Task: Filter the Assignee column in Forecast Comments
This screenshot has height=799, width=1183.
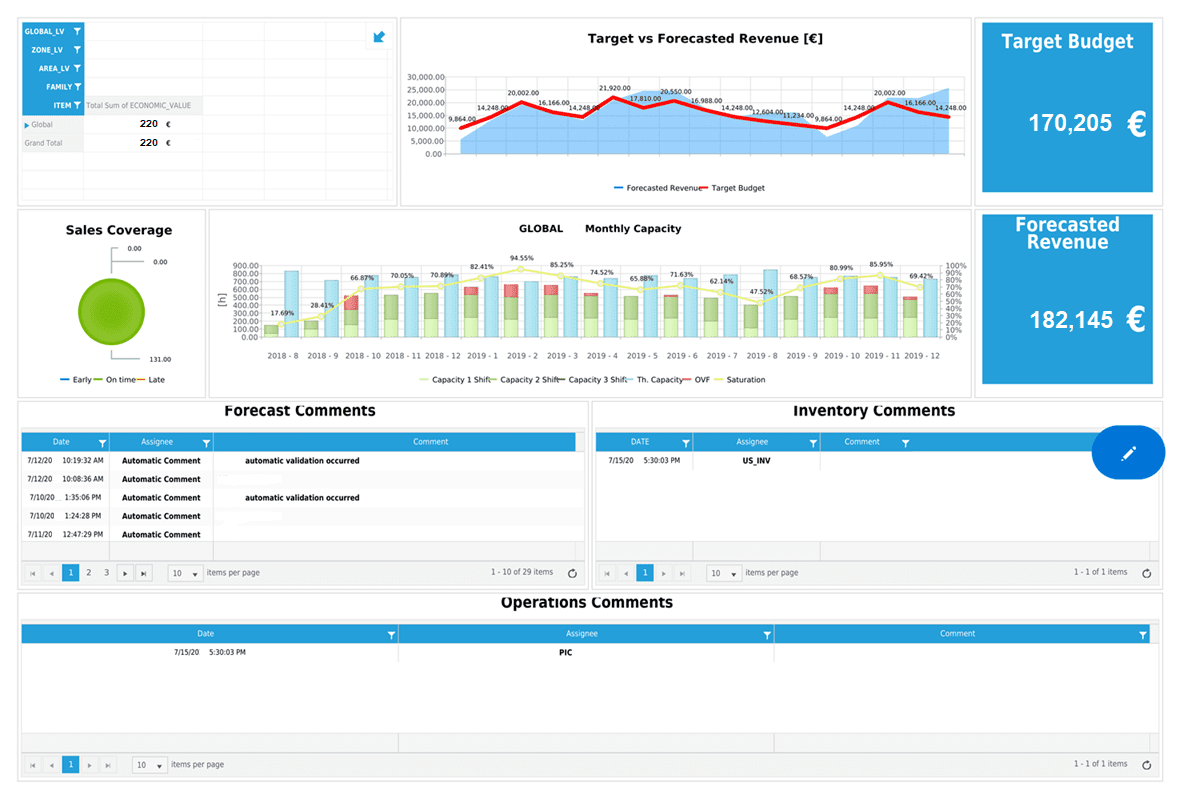Action: click(x=205, y=441)
